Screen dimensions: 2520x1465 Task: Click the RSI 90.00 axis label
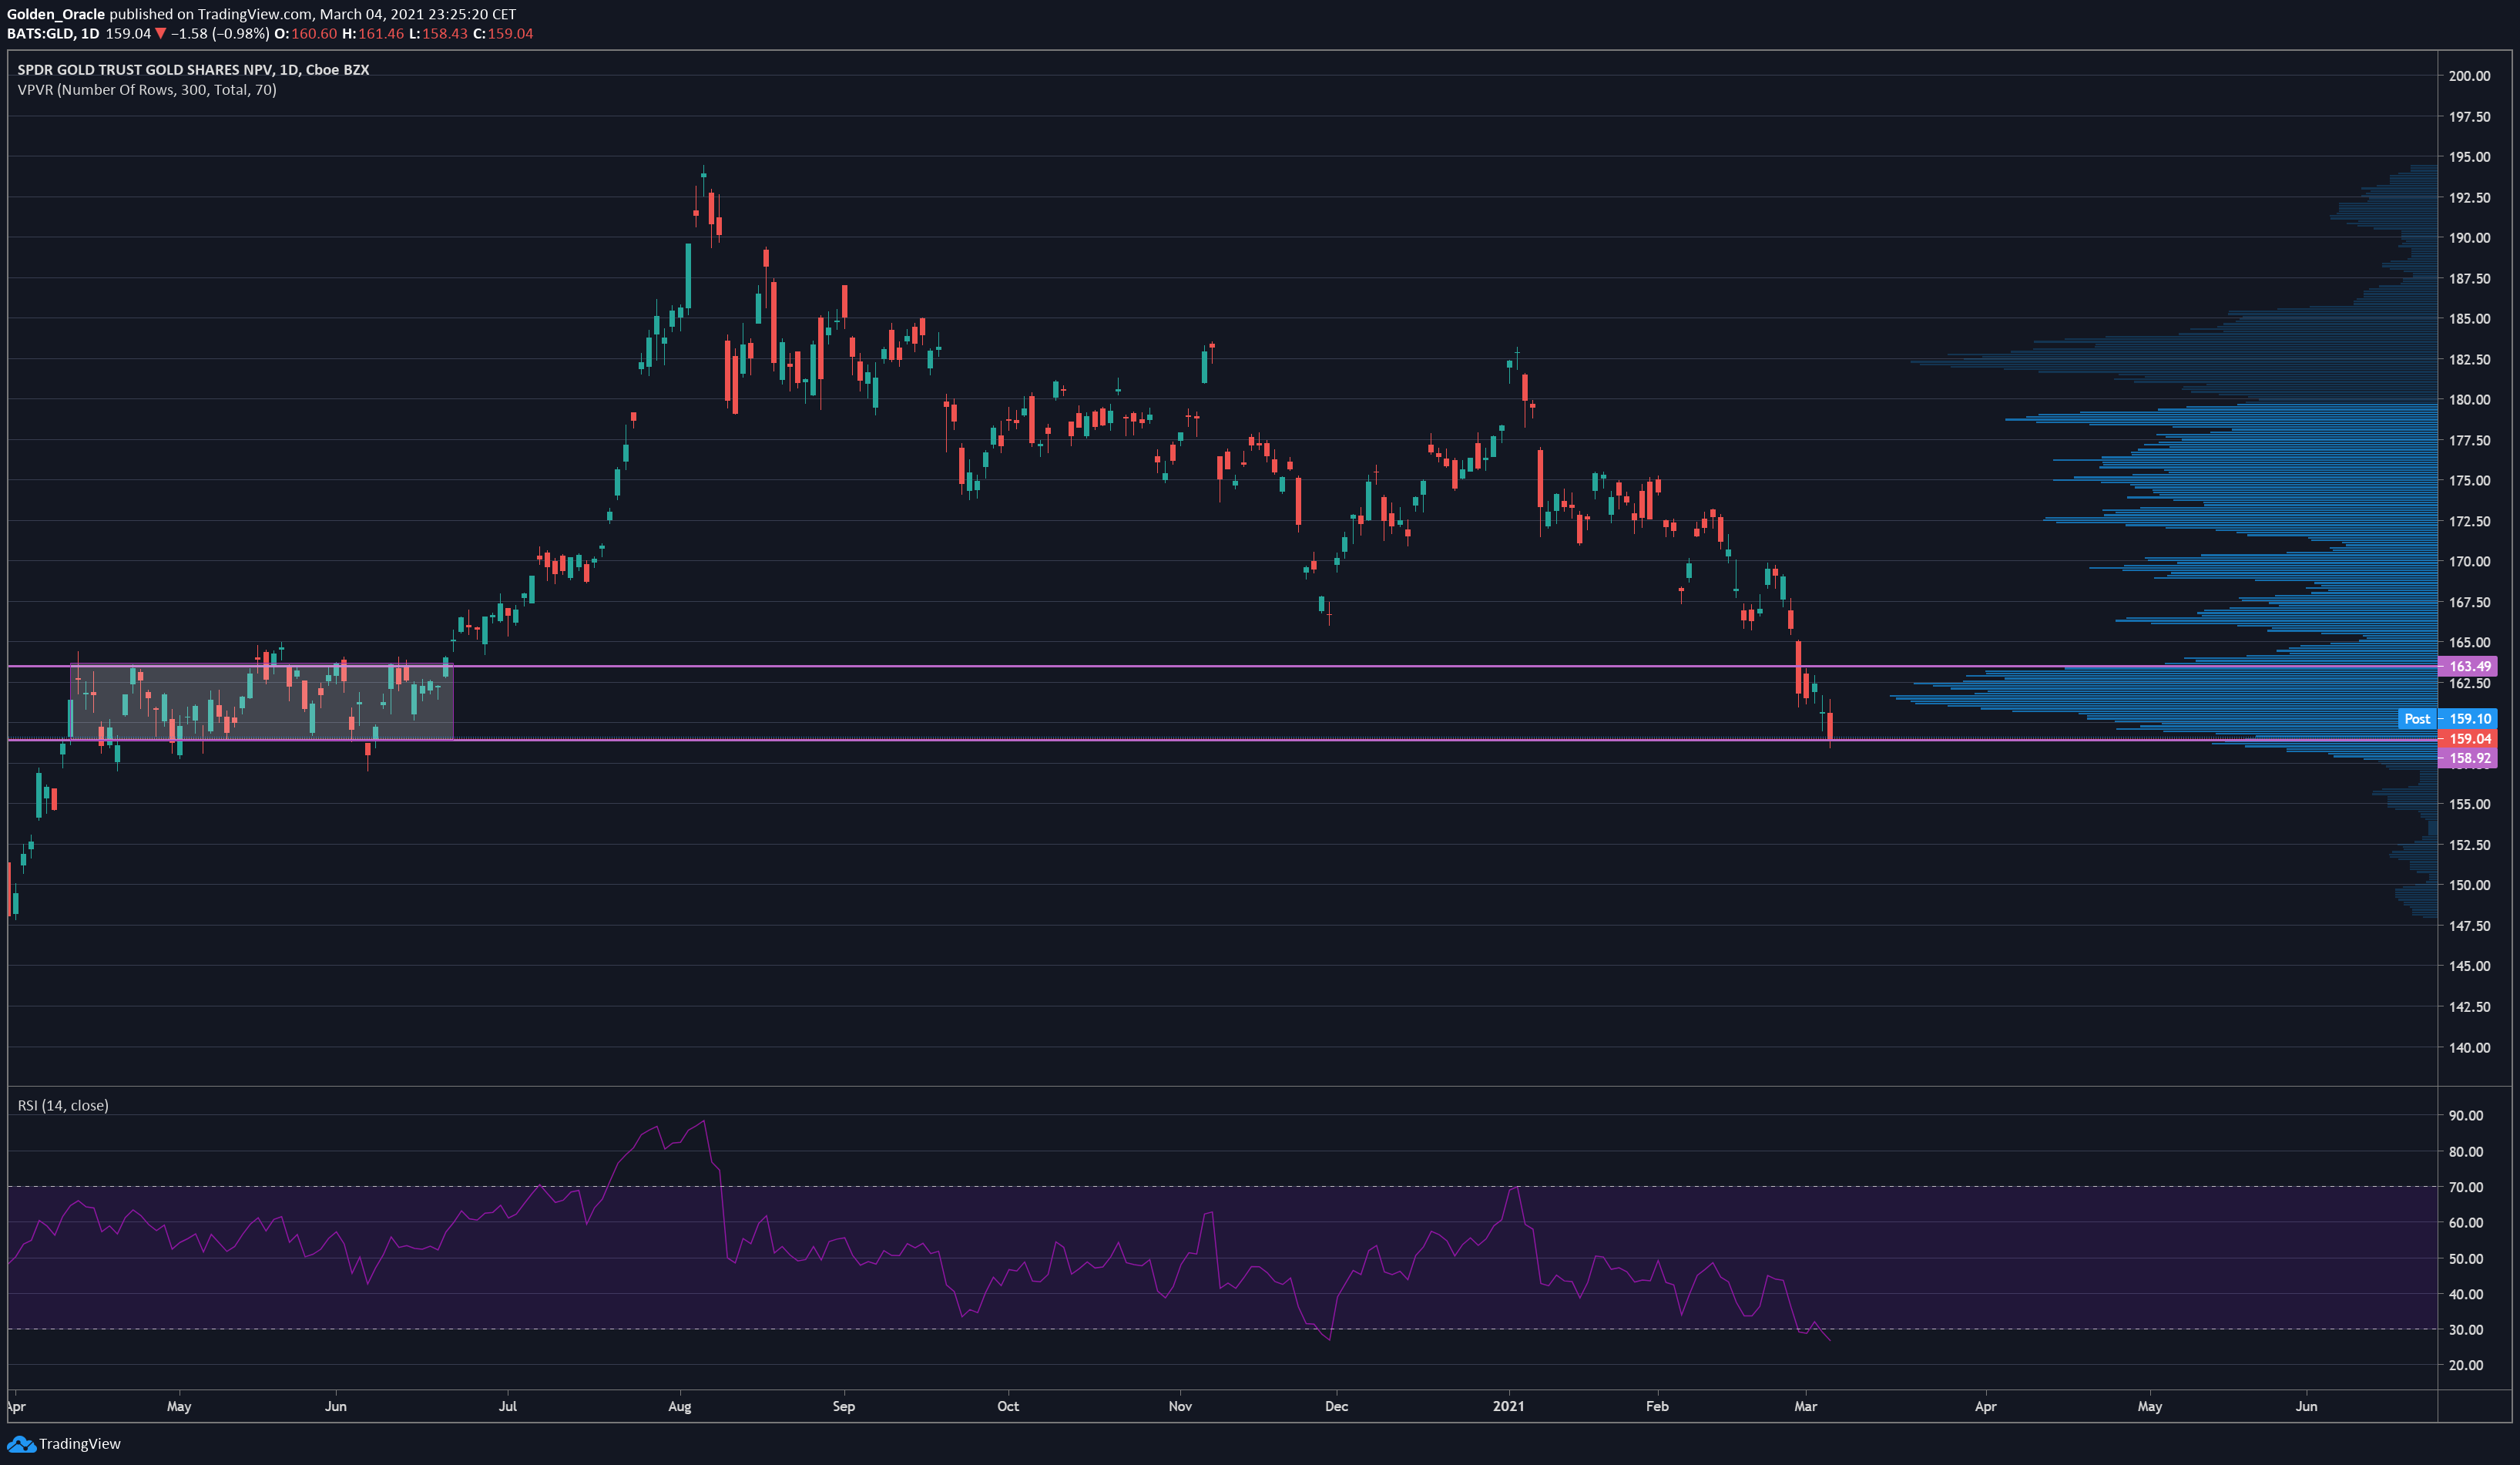2465,1116
